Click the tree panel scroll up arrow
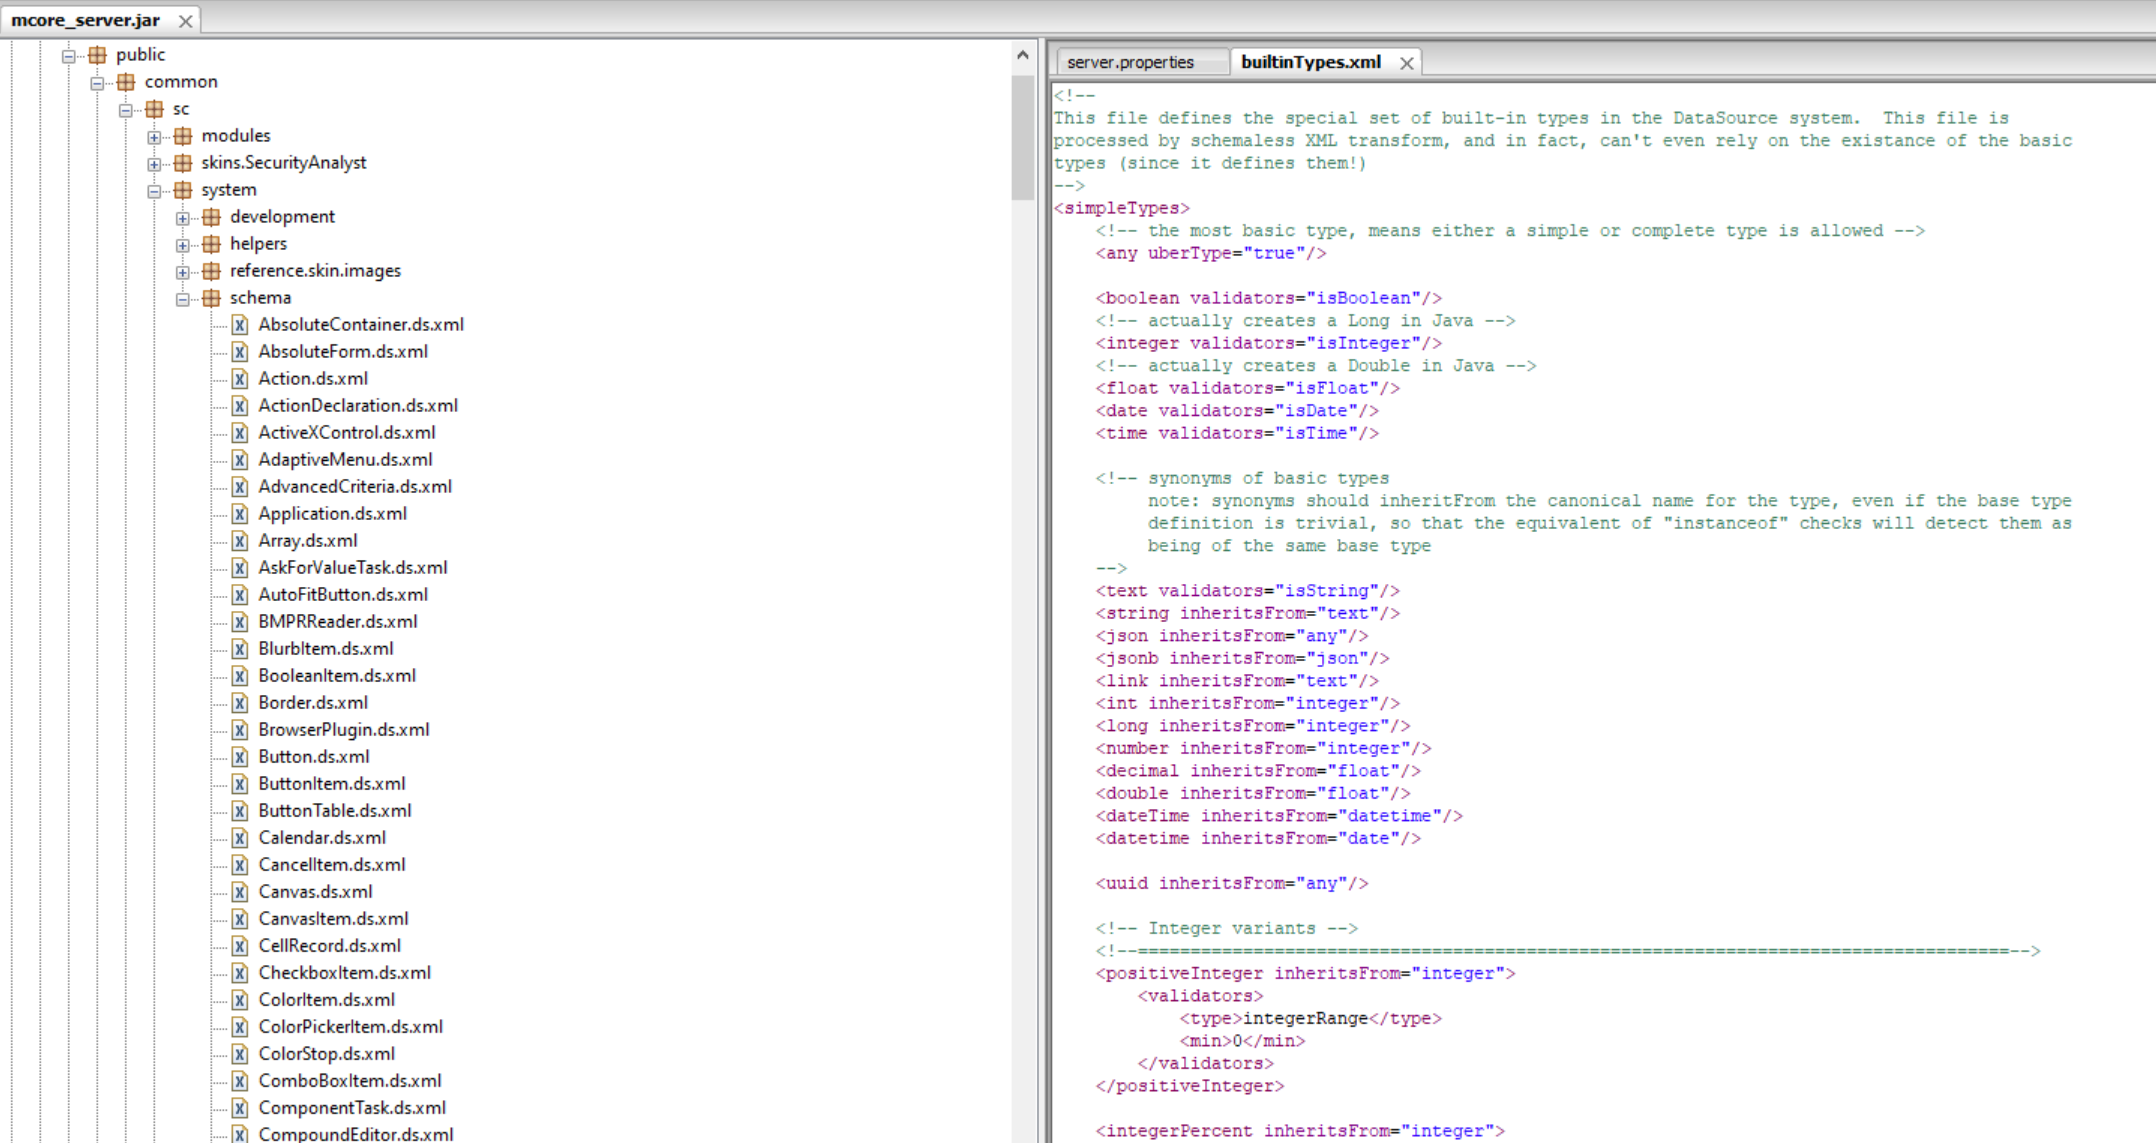This screenshot has width=2156, height=1143. [x=1022, y=55]
